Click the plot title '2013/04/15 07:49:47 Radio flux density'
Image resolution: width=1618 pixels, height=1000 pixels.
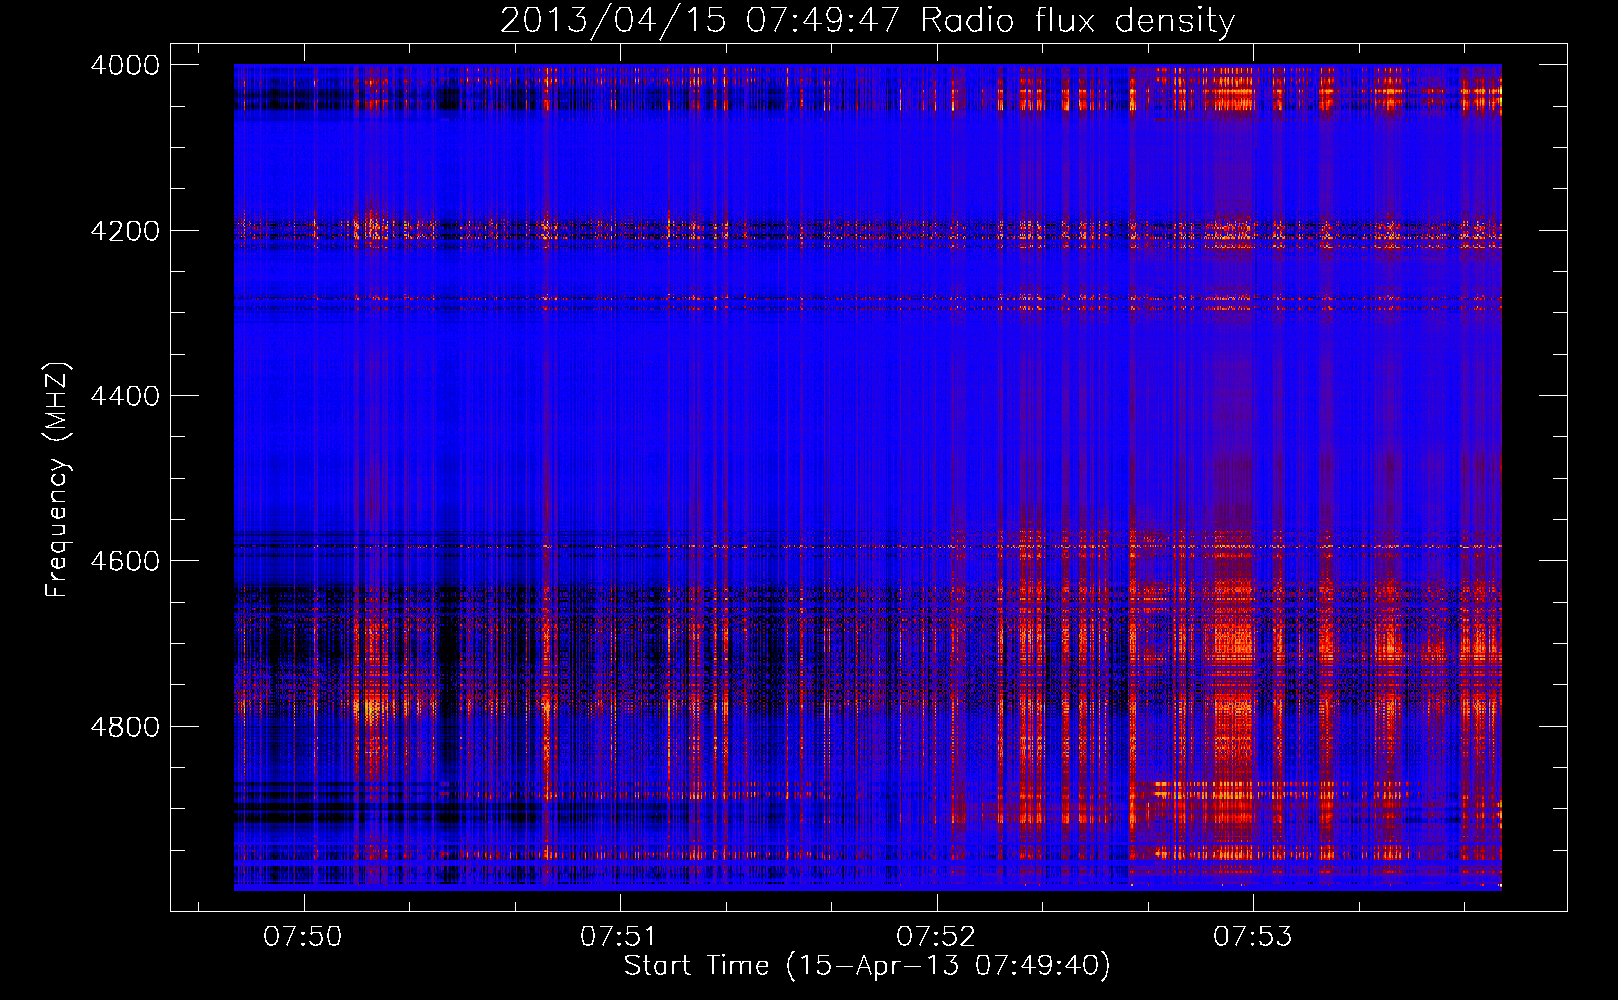click(867, 20)
